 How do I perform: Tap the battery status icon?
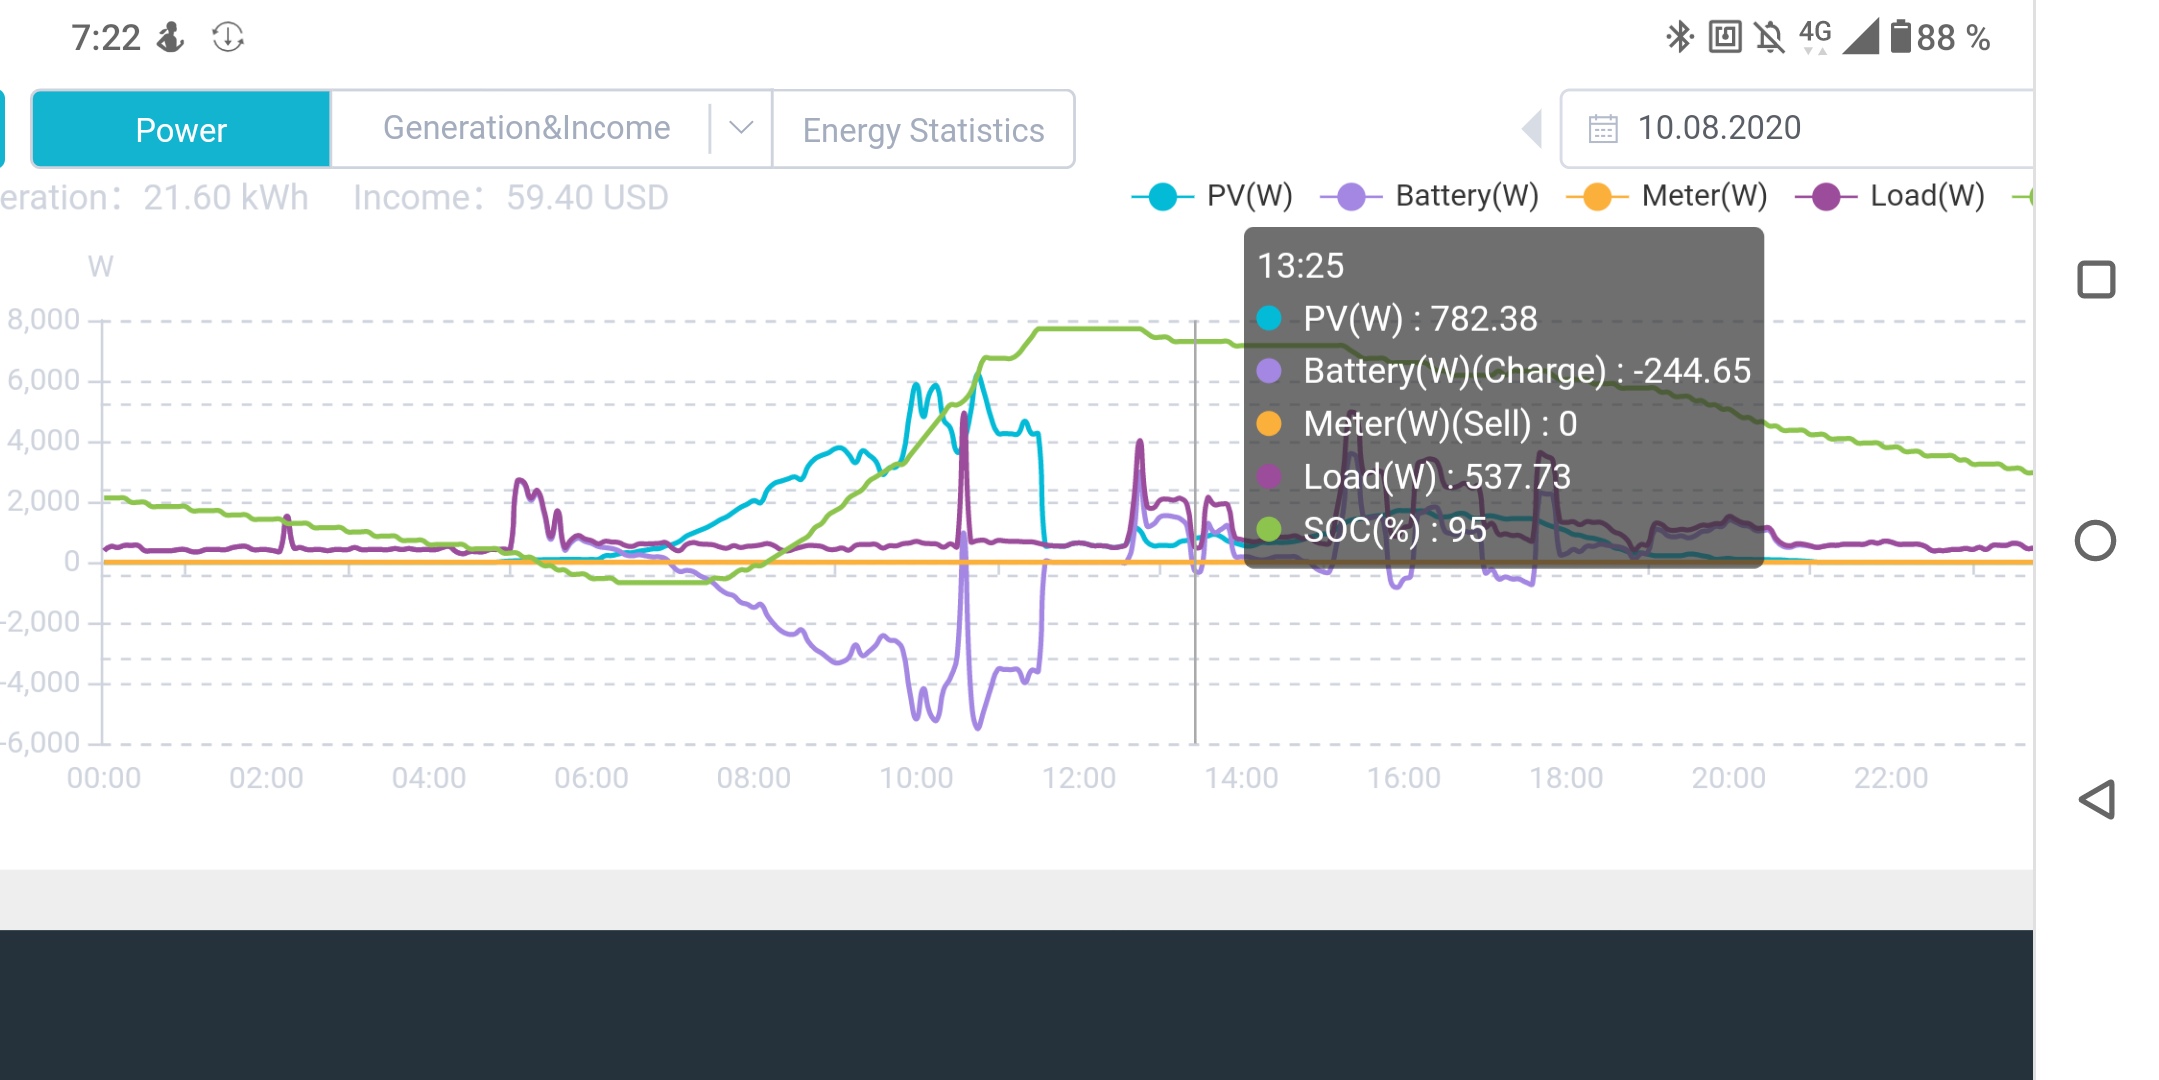tap(1900, 37)
